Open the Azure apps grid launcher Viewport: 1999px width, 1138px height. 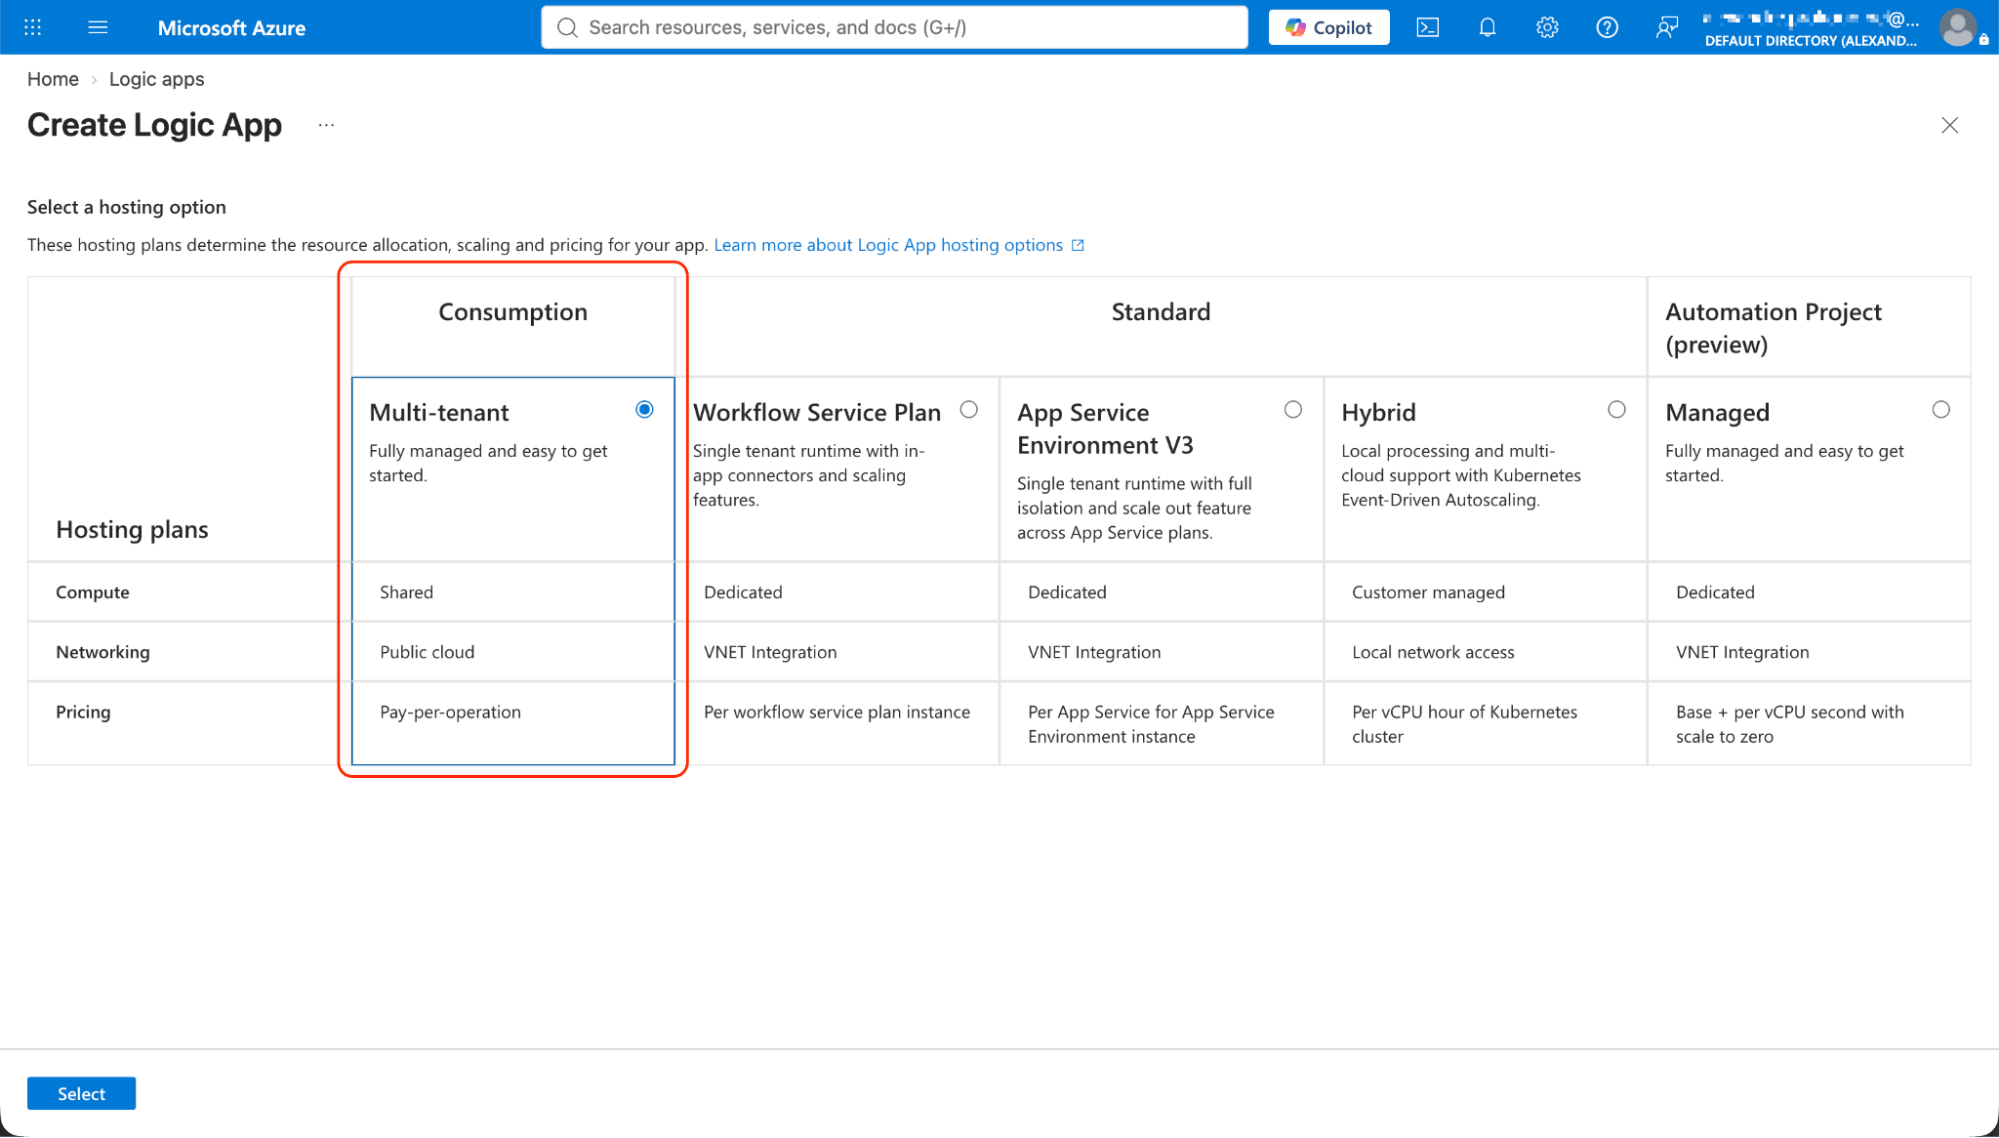[33, 27]
